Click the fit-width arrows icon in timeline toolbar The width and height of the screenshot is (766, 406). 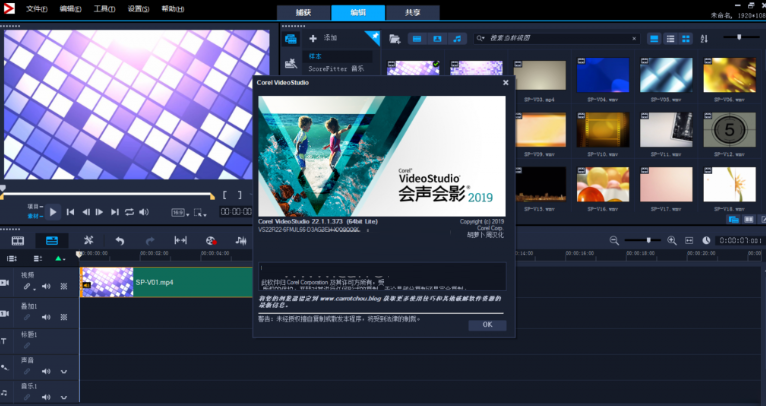(180, 240)
